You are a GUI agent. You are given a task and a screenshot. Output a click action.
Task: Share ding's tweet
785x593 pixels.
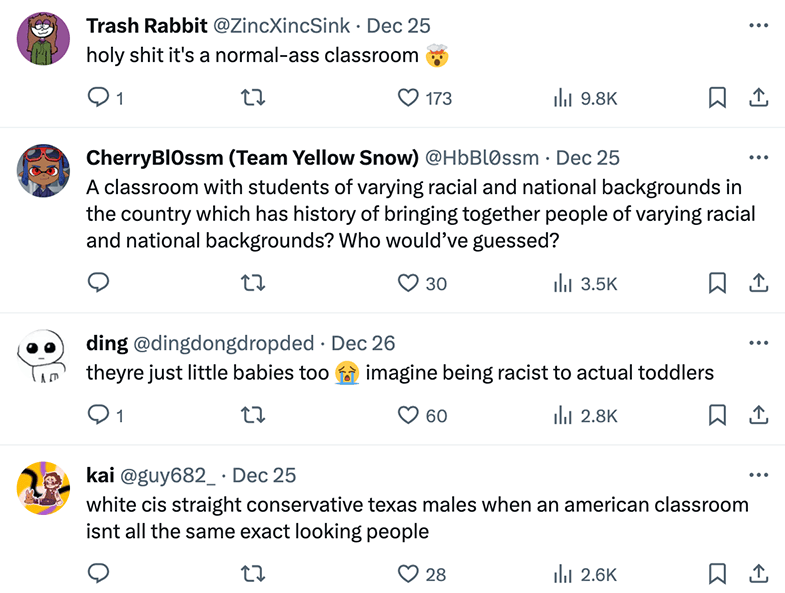pyautogui.click(x=758, y=415)
